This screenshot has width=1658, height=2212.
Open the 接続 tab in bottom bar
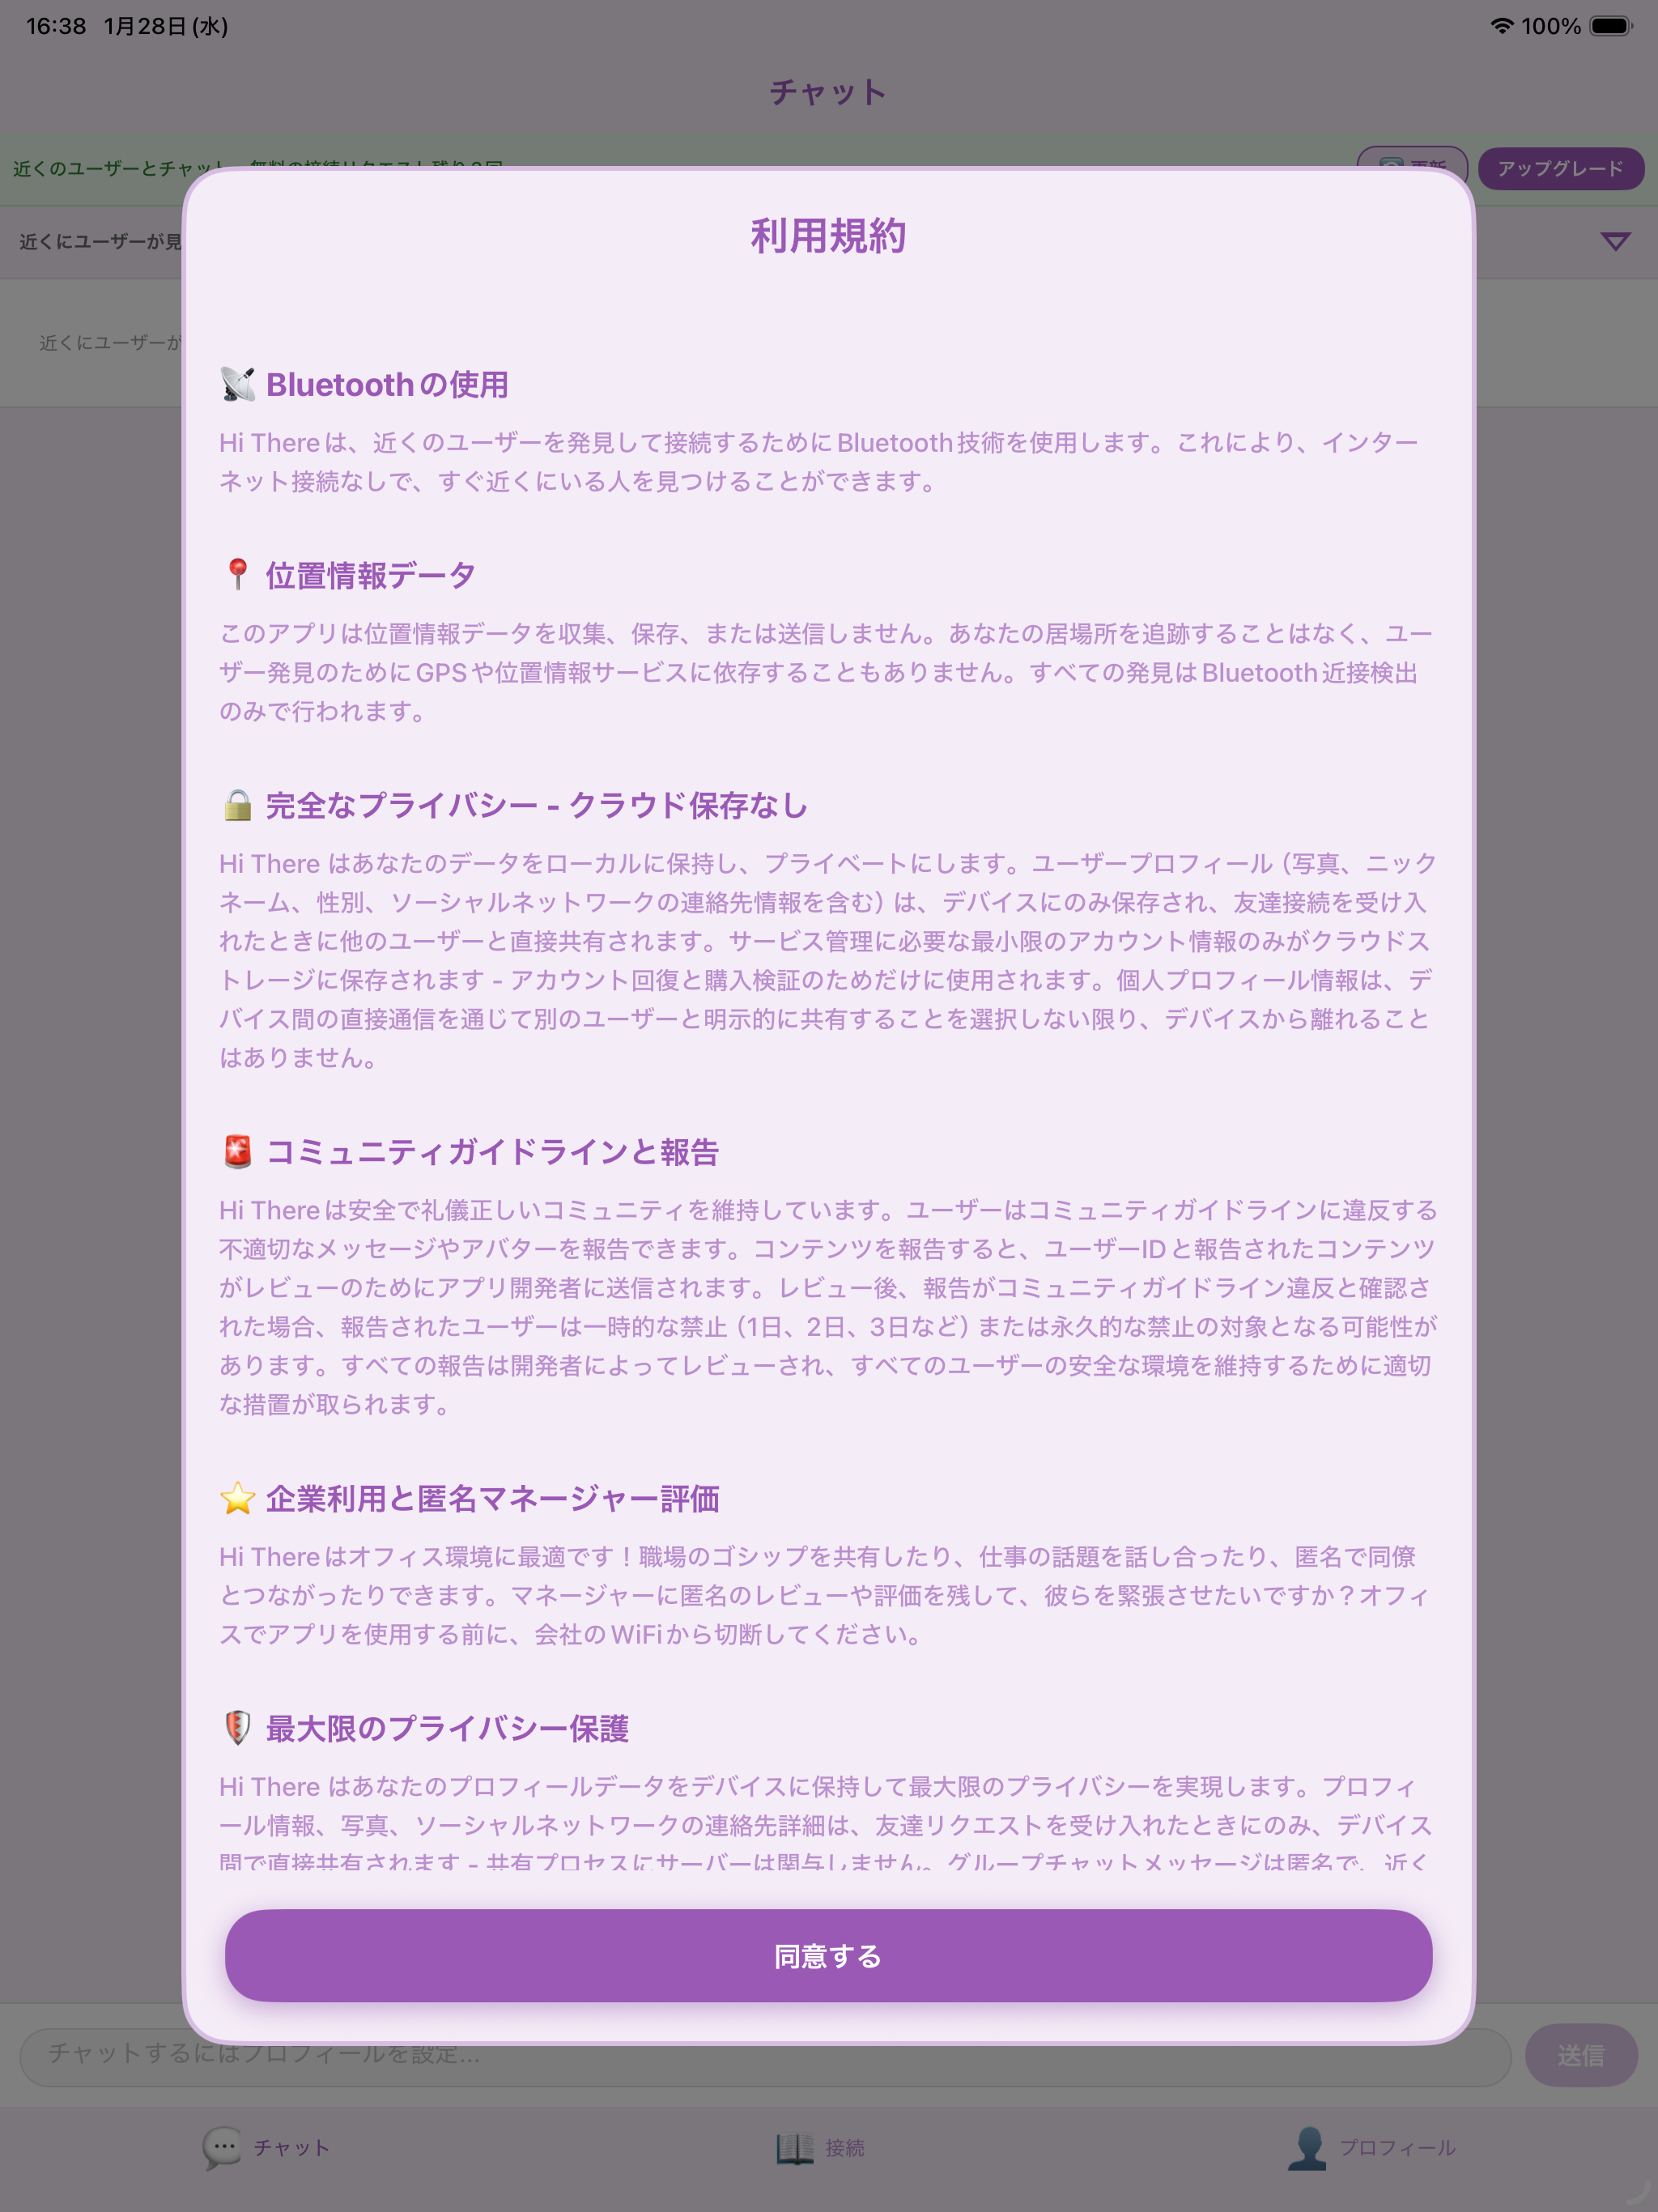pos(820,2147)
